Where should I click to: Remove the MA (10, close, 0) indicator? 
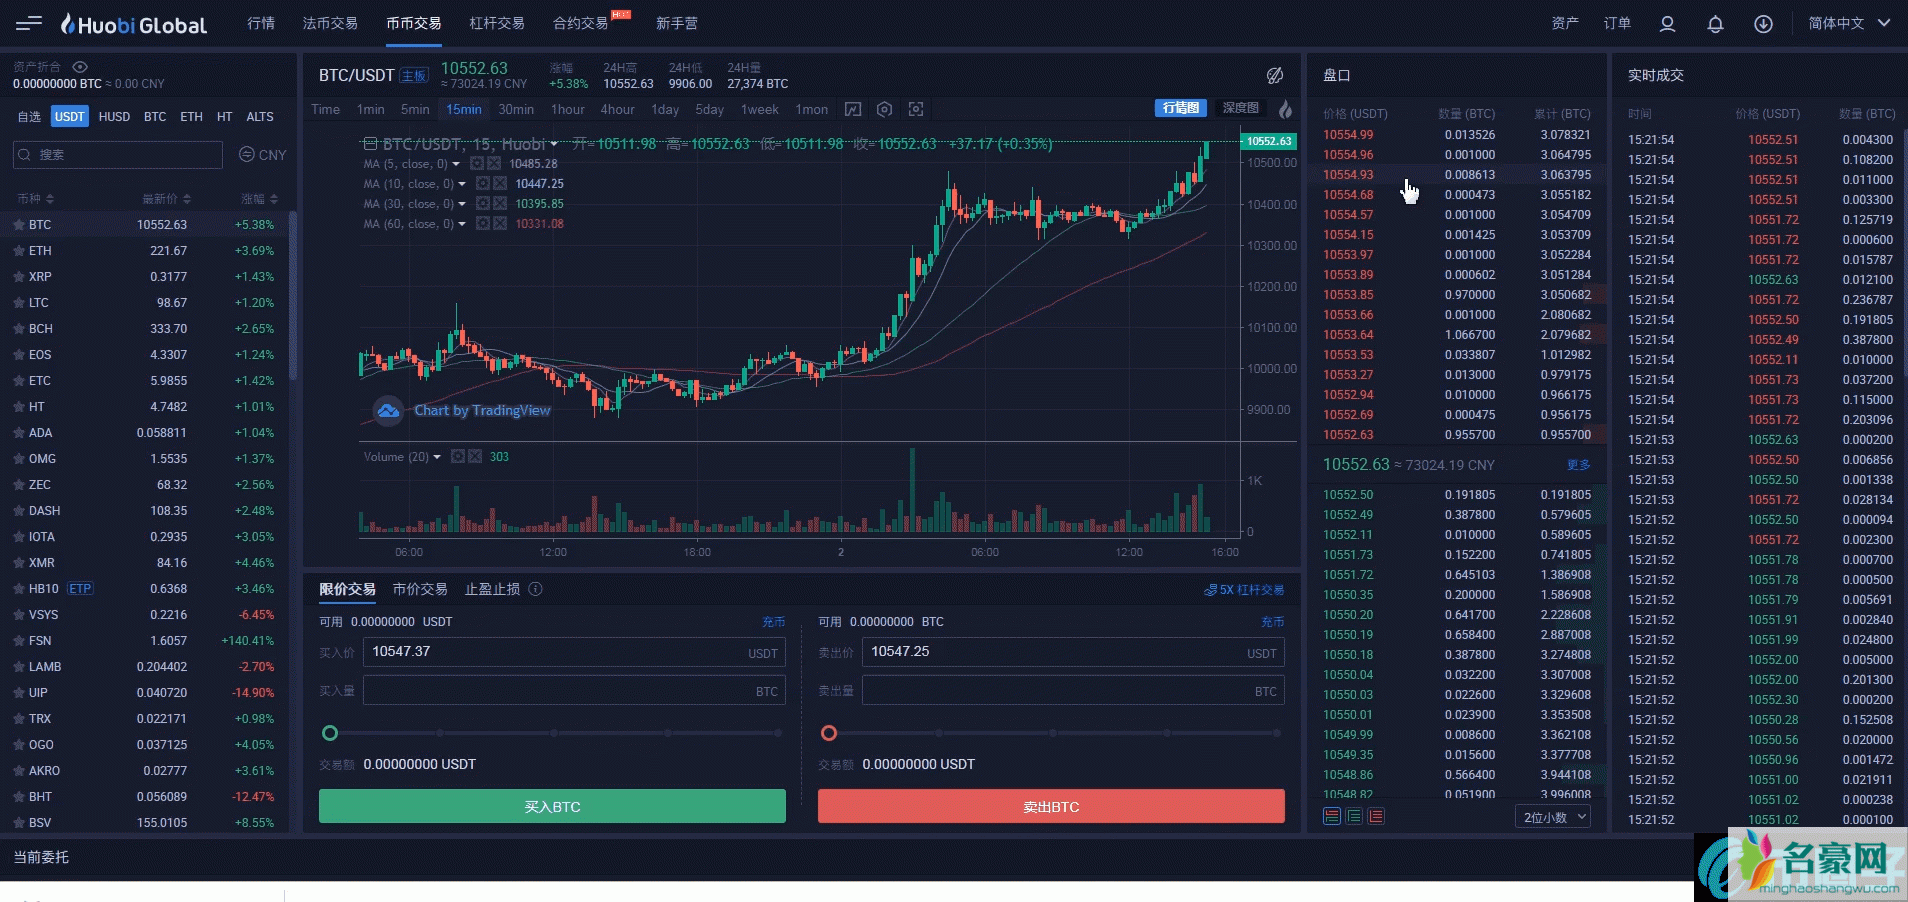click(500, 184)
